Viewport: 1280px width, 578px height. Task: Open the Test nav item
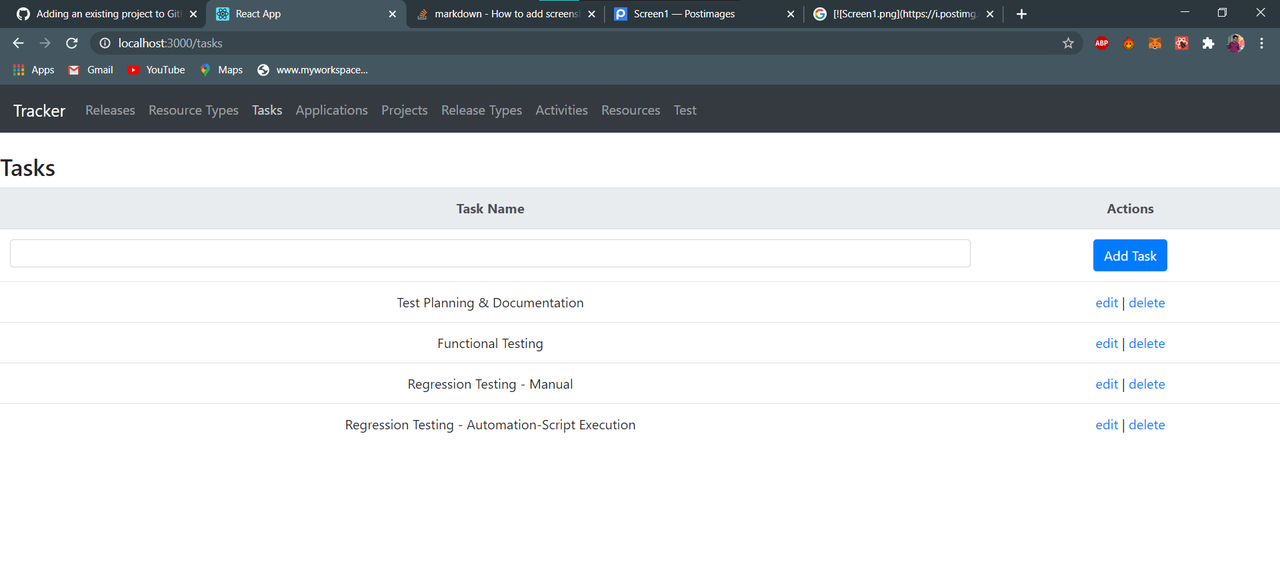pos(685,110)
